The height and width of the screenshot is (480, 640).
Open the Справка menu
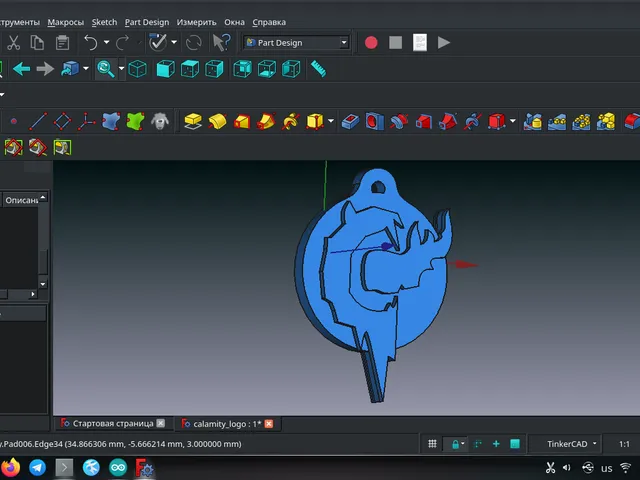[269, 22]
